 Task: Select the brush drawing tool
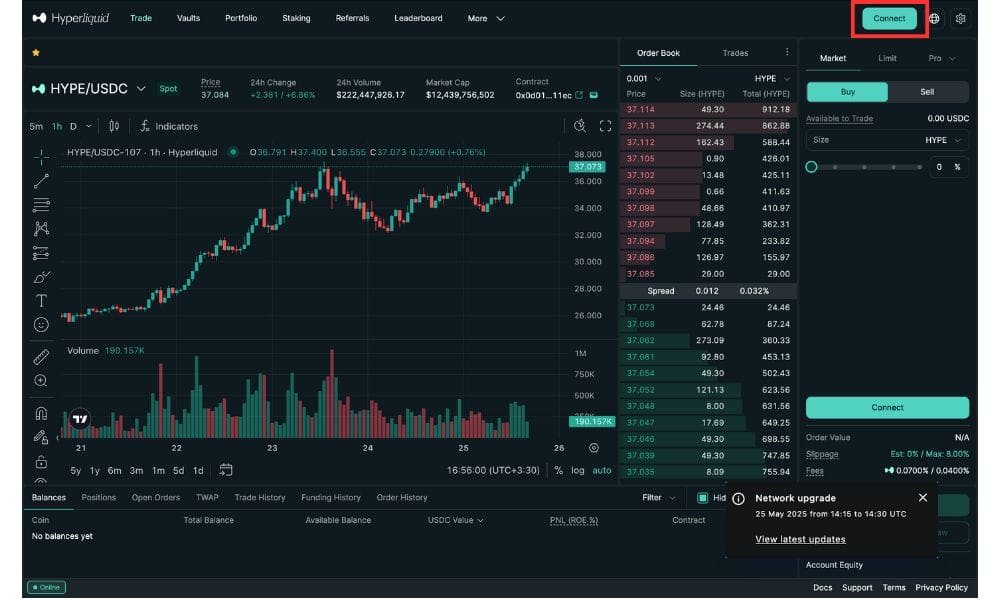pos(41,277)
